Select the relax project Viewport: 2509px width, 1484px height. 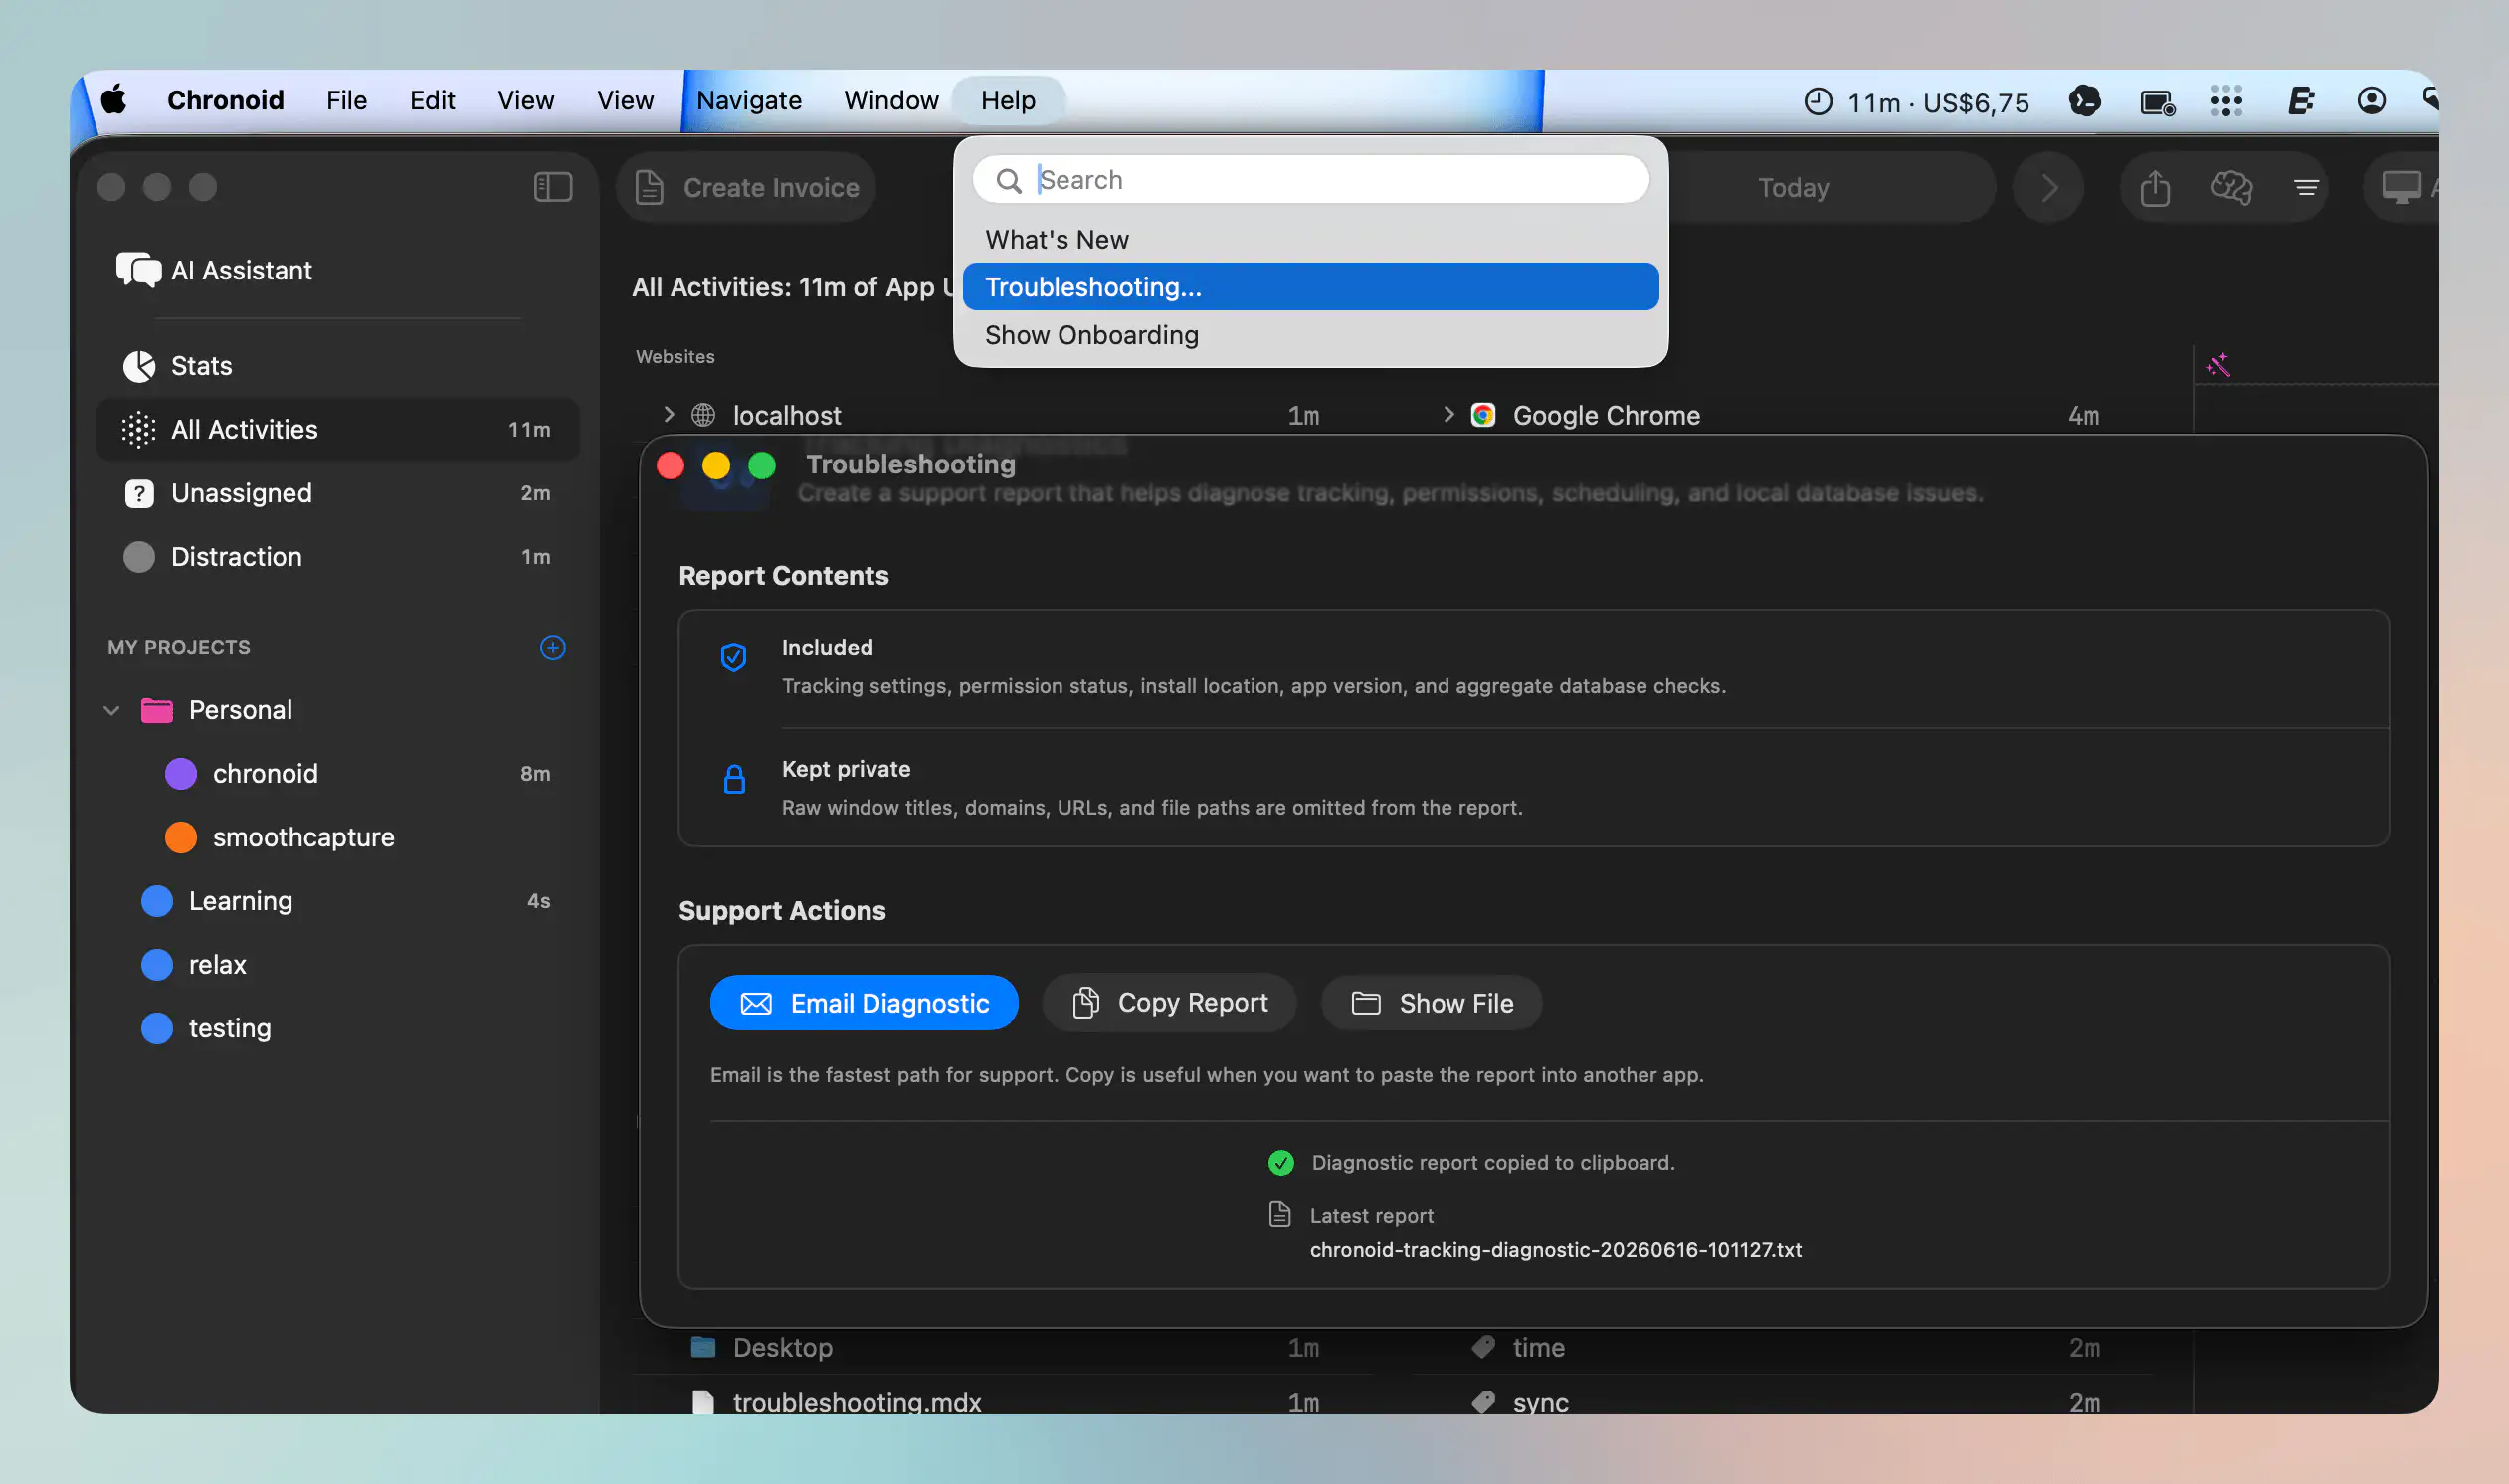click(338, 965)
